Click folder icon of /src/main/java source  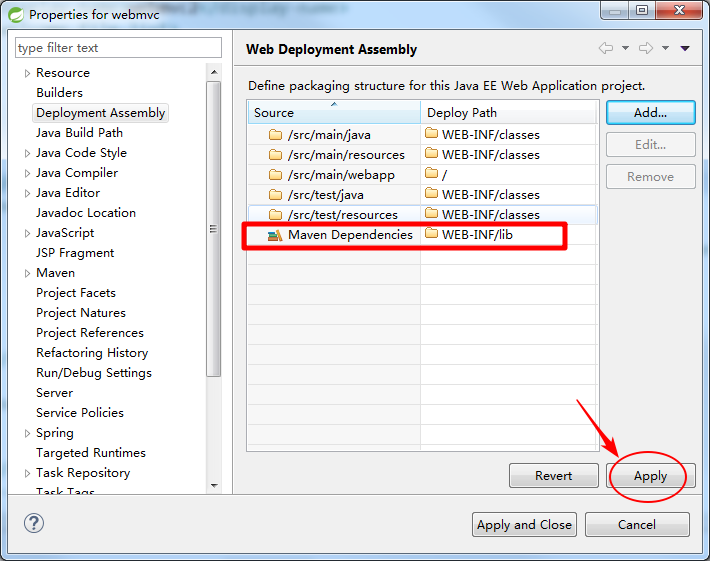point(275,135)
